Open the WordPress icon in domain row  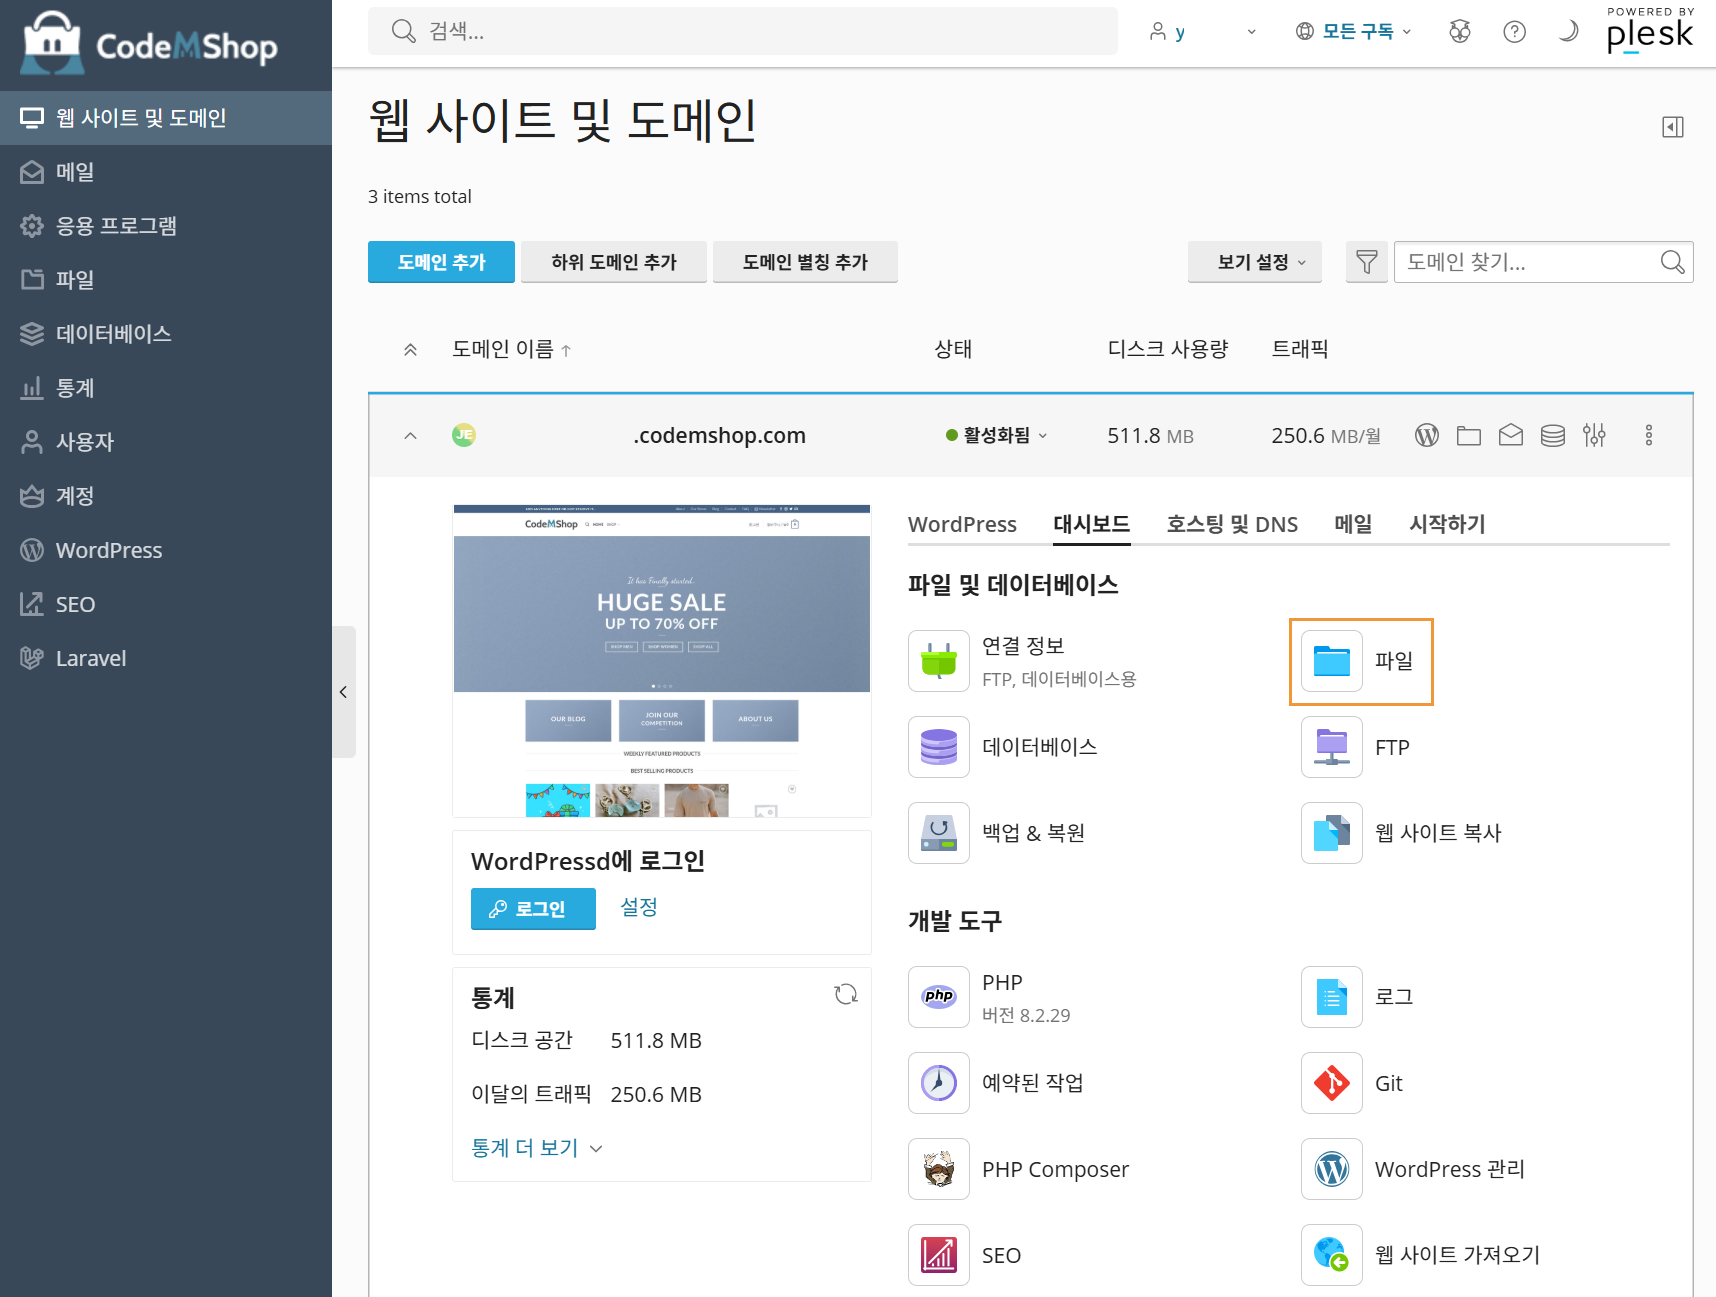tap(1427, 435)
